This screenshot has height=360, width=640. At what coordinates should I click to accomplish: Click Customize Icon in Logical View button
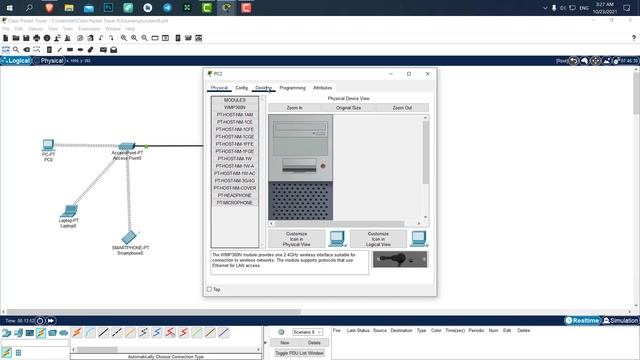click(378, 239)
